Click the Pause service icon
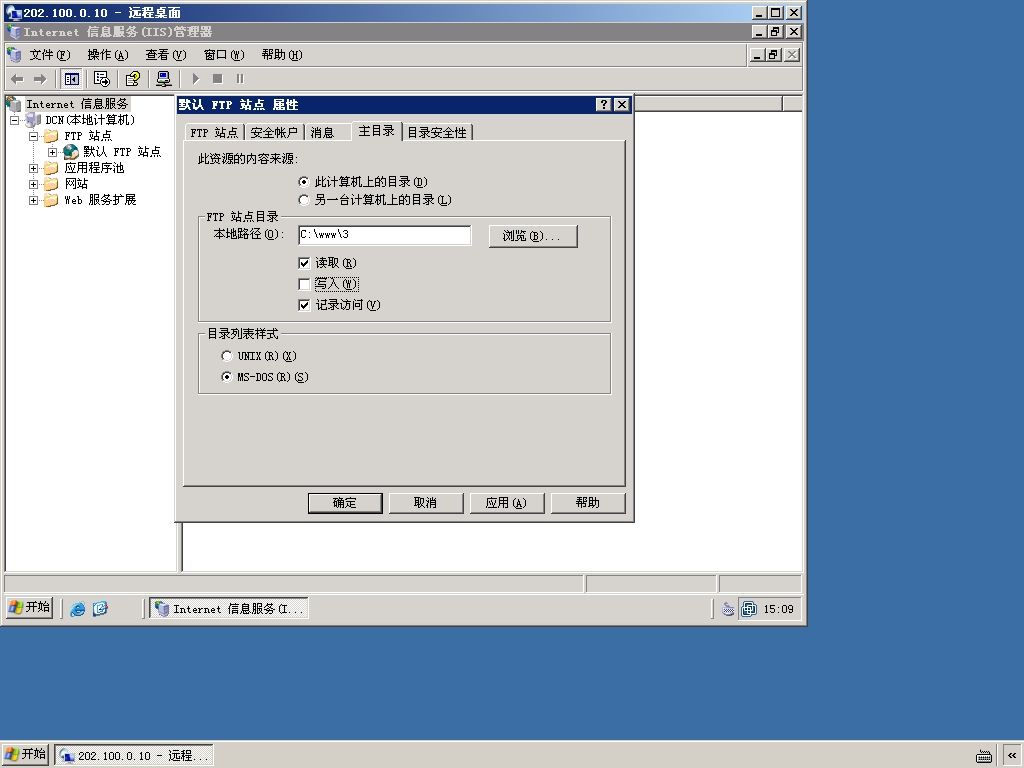 tap(240, 79)
